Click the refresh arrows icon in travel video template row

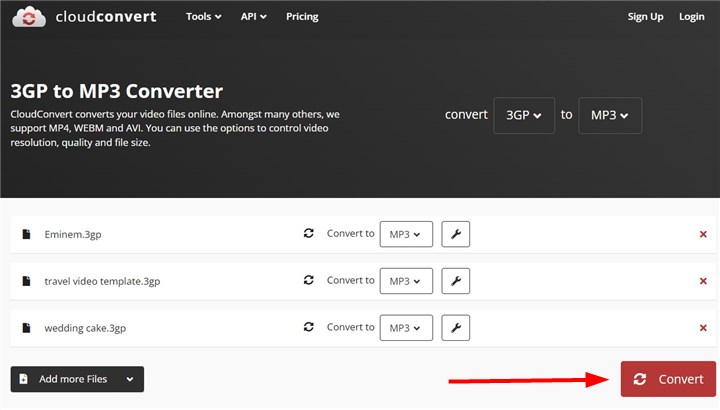pos(309,280)
